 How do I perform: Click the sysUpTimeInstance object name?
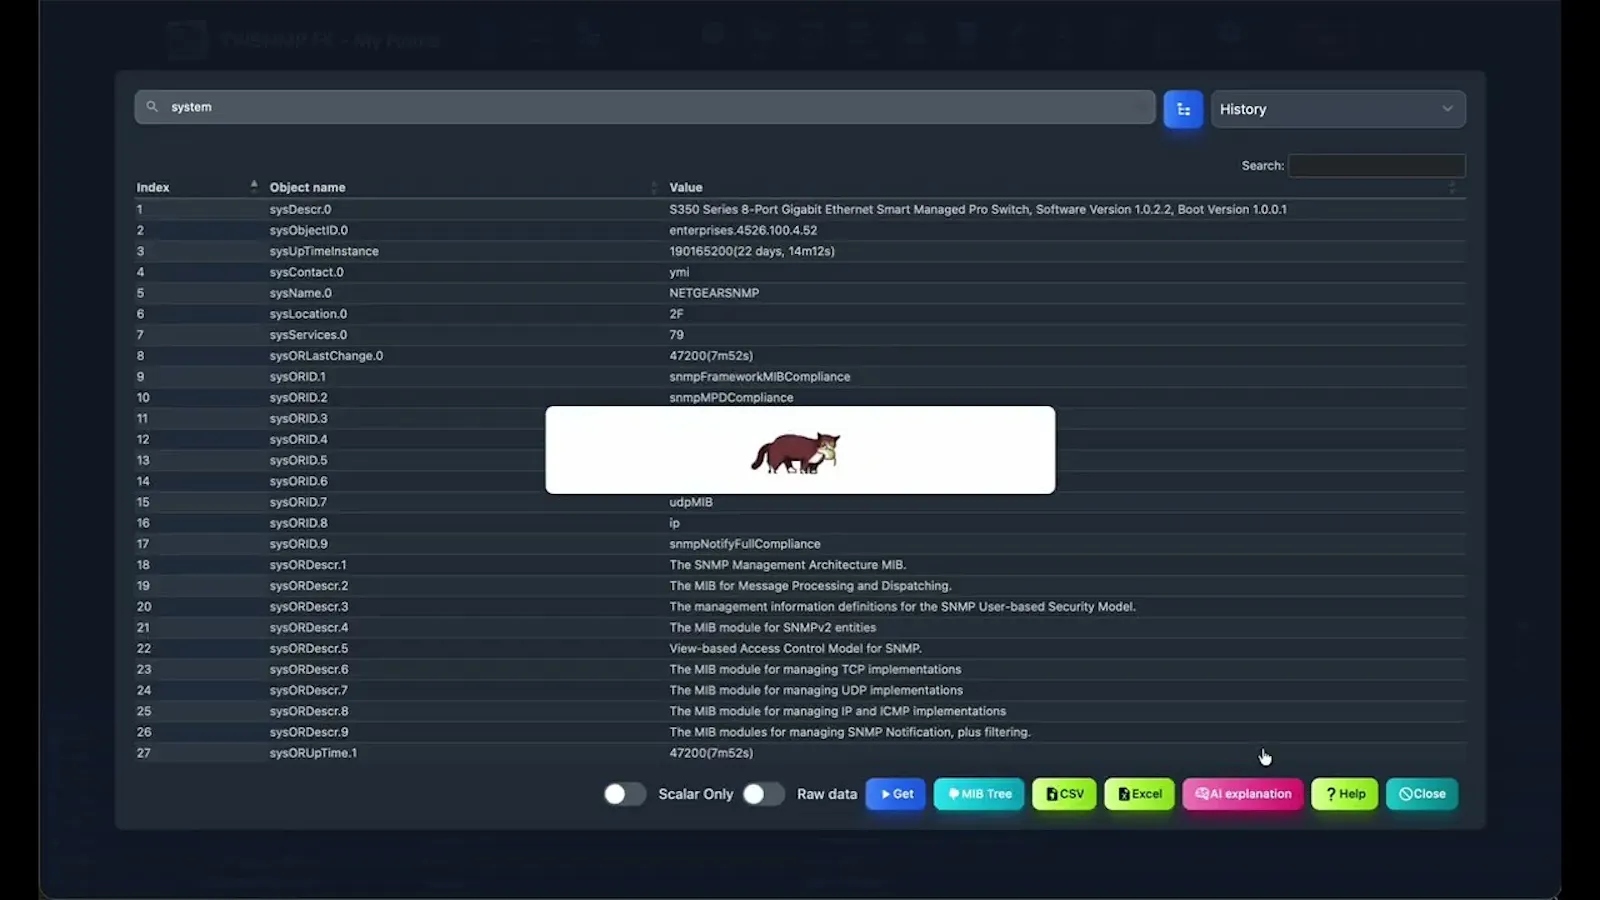pos(324,251)
